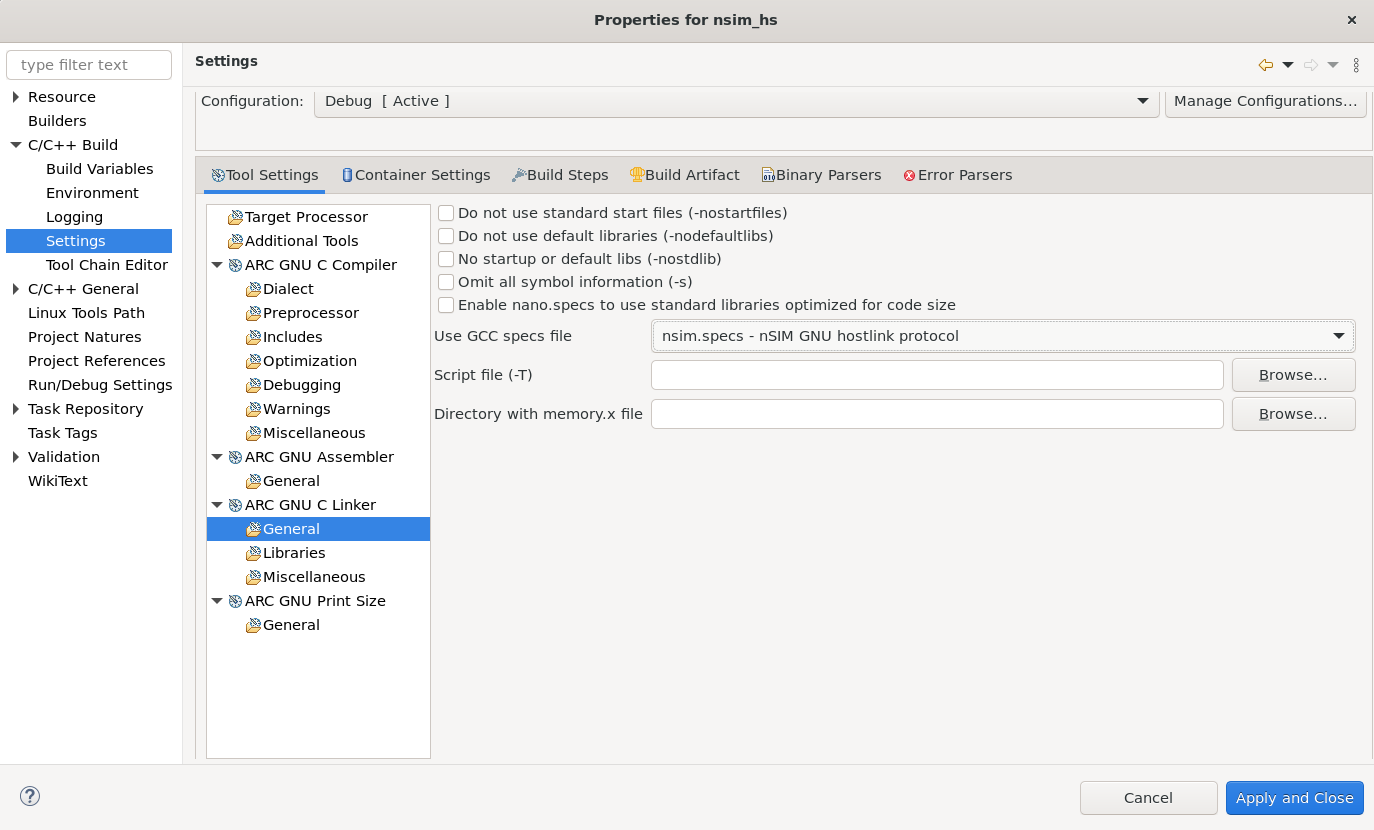Open the Use GCC specs file dropdown
Image resolution: width=1374 pixels, height=830 pixels.
tap(1002, 336)
